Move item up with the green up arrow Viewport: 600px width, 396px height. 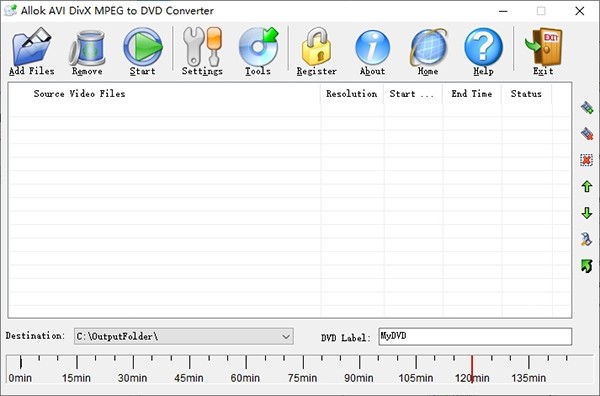coord(587,186)
